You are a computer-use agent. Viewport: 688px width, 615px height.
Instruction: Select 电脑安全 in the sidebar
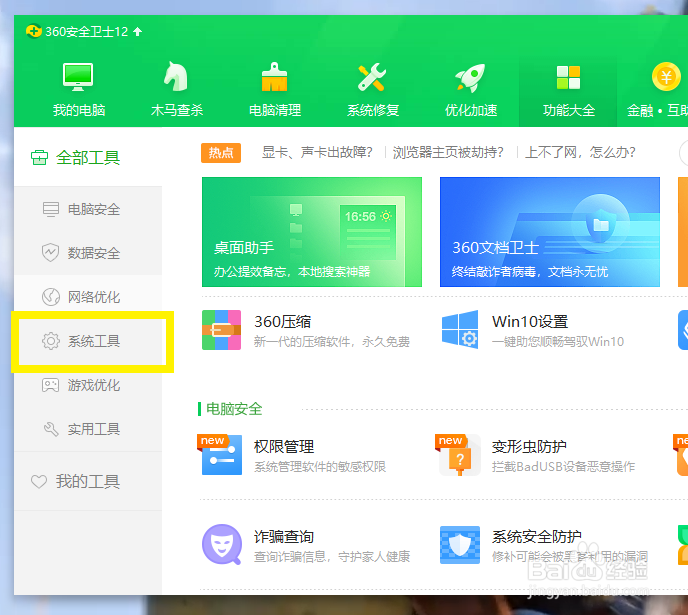pyautogui.click(x=88, y=209)
